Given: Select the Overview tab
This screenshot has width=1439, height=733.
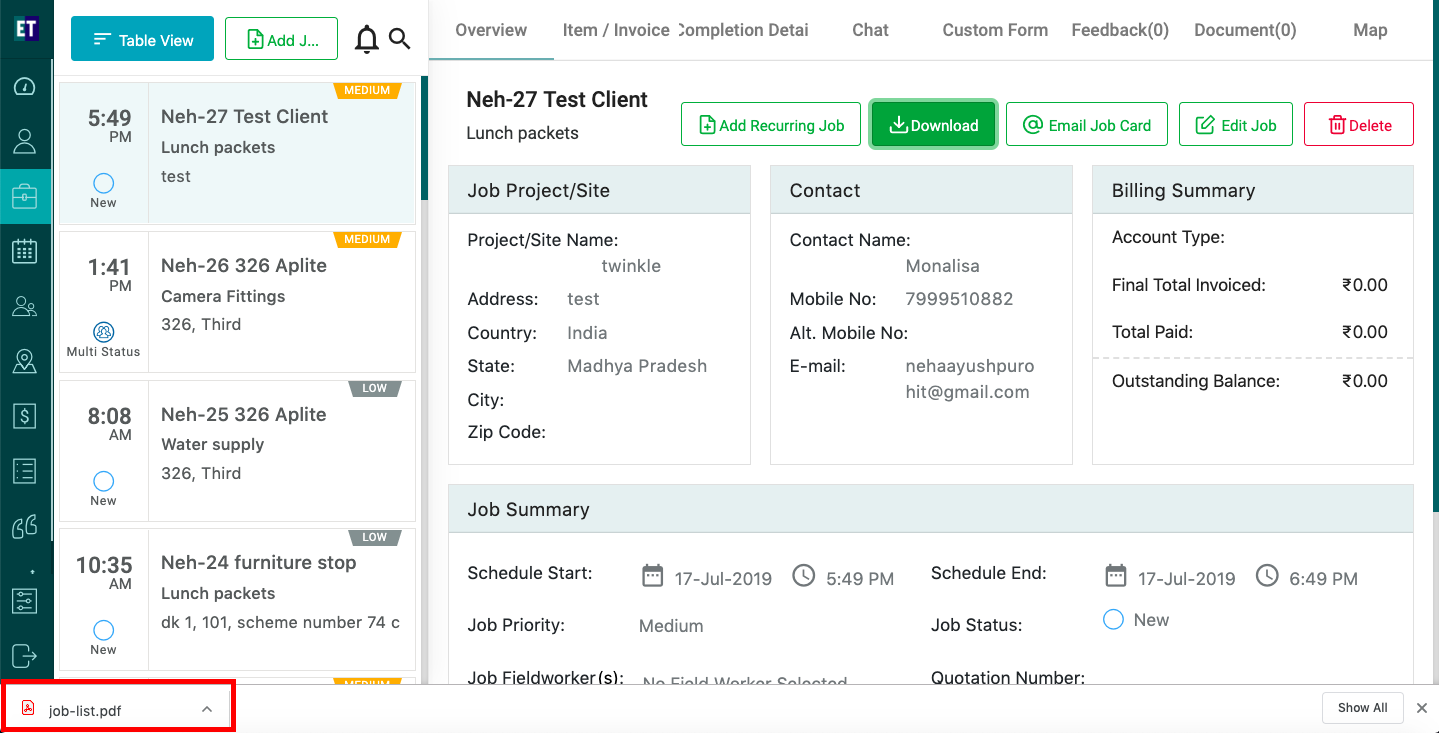Looking at the screenshot, I should coord(491,30).
